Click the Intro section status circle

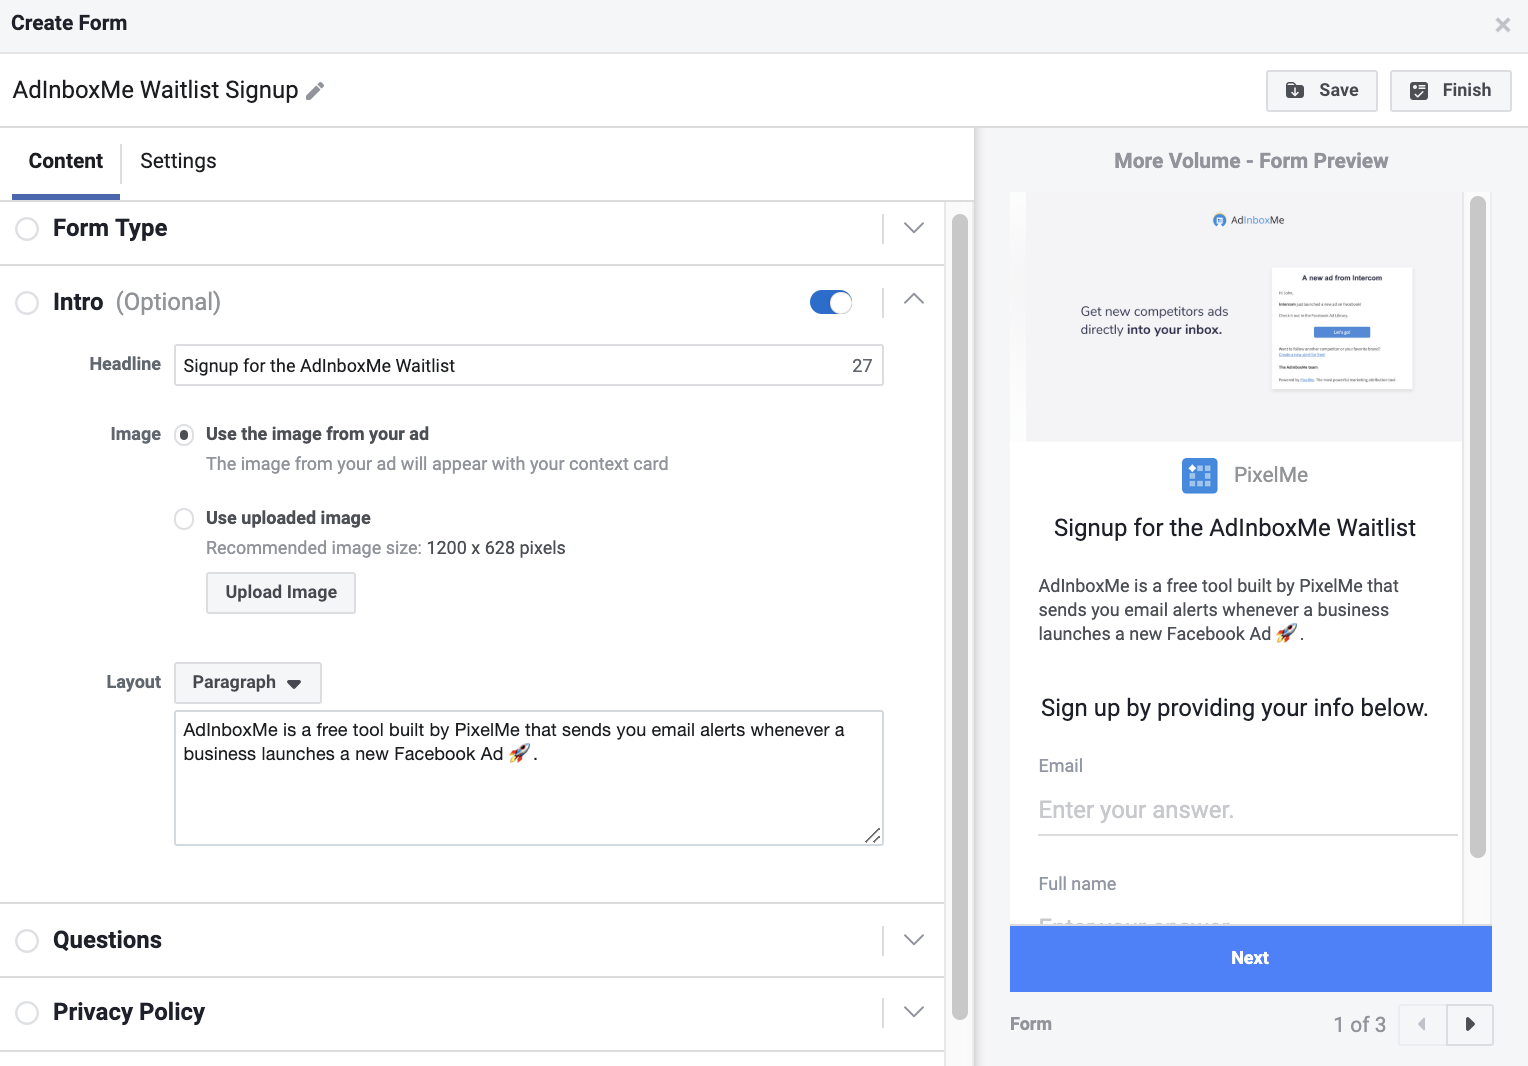pyautogui.click(x=27, y=303)
